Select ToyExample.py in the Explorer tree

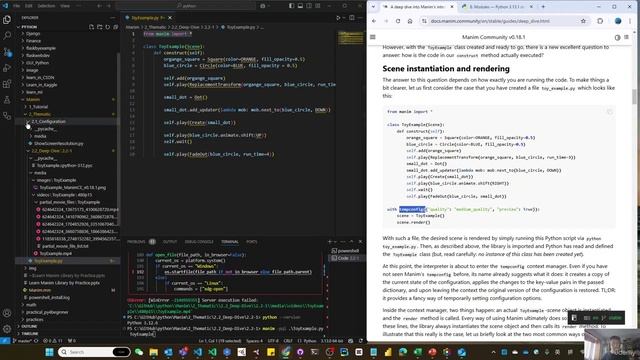click(x=48, y=261)
